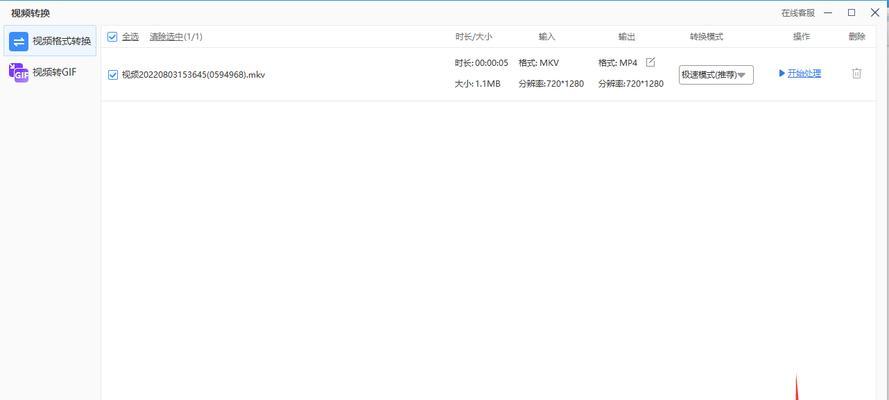Click input format text 格式: MKV
This screenshot has width=889, height=400.
539,63
